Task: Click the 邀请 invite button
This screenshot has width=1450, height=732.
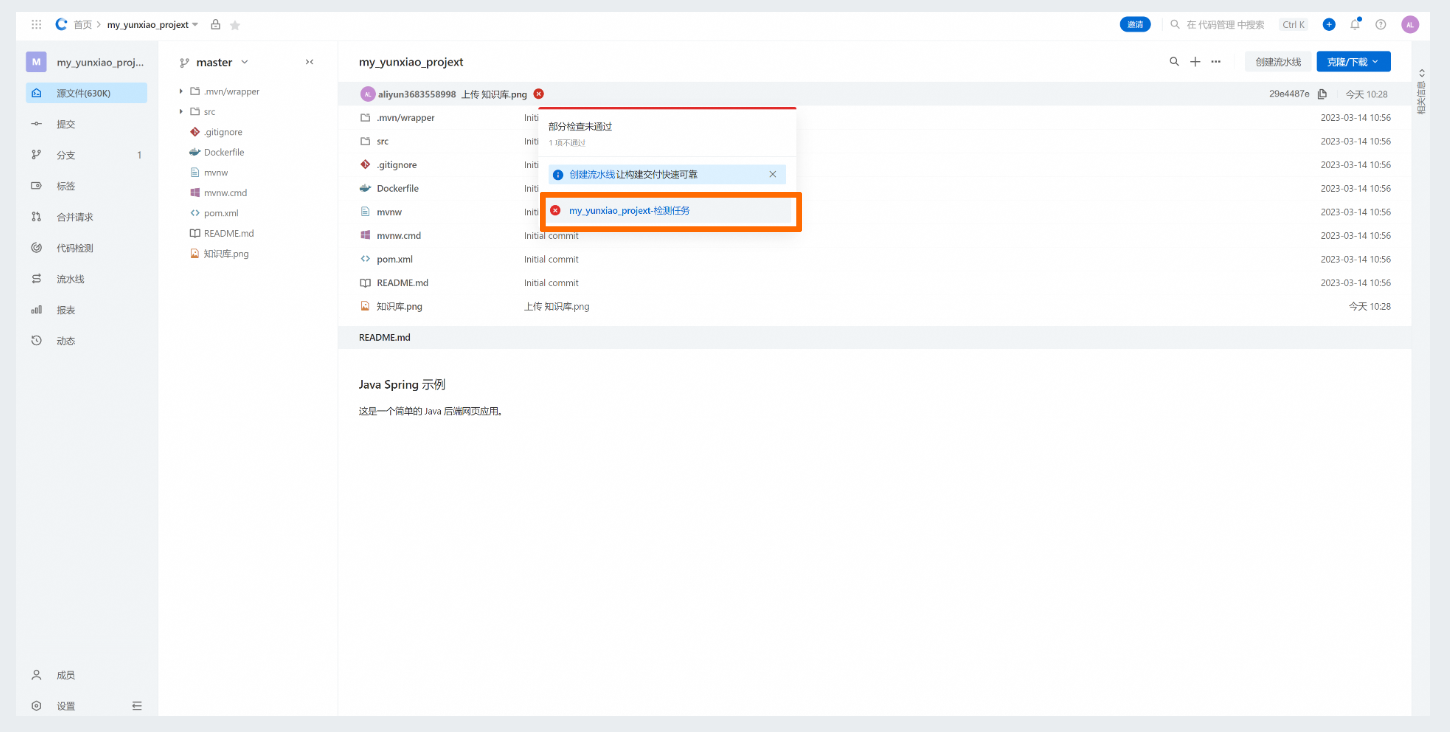Action: click(x=1135, y=24)
